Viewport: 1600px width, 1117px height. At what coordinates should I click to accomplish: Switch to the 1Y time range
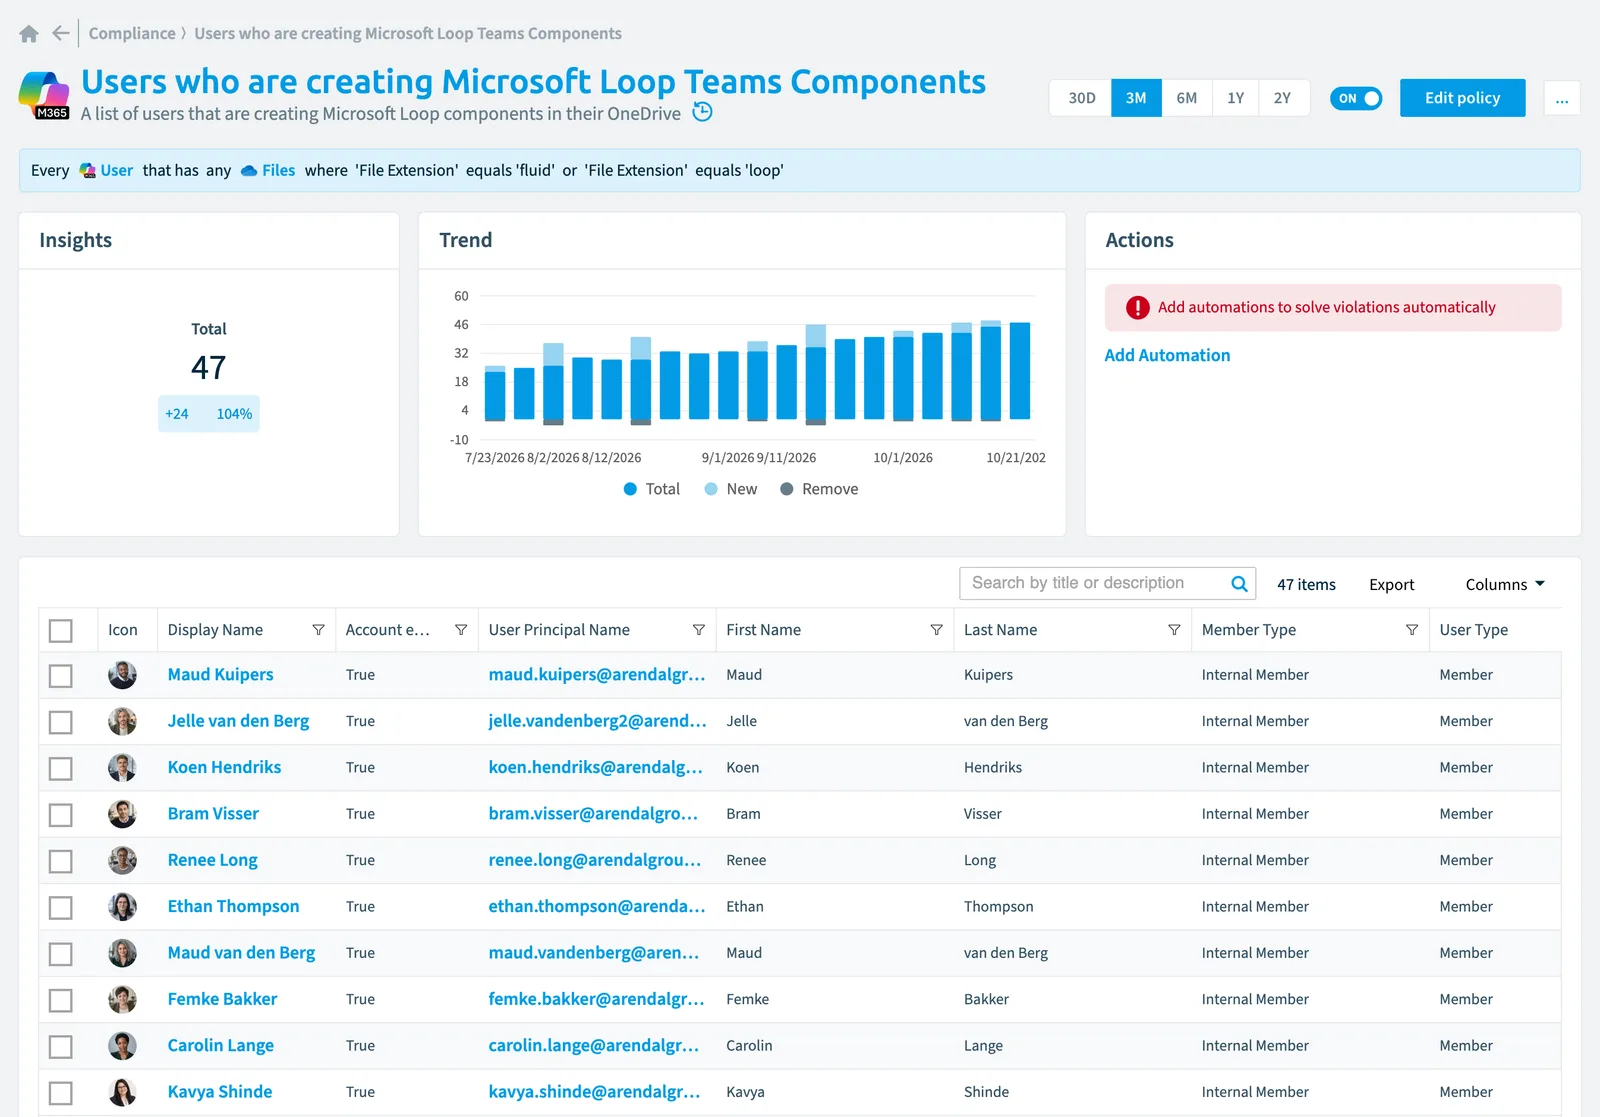(1236, 98)
